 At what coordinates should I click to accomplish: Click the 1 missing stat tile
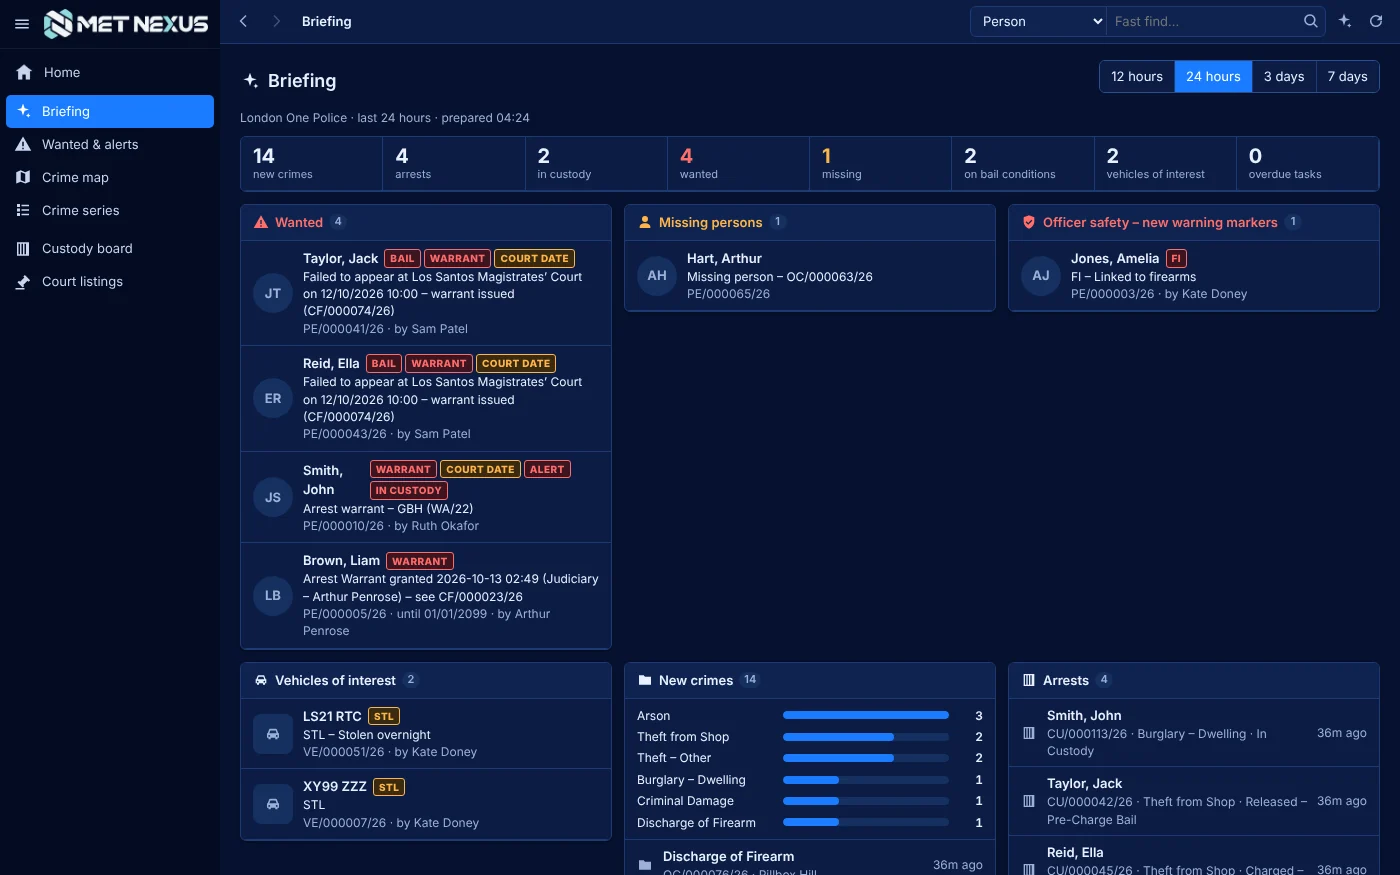pyautogui.click(x=880, y=164)
